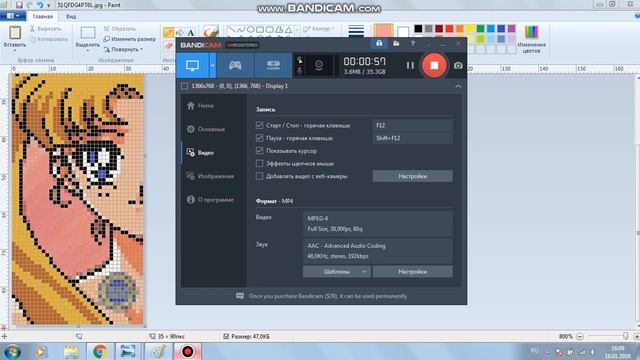
Task: Switch to Paint taskbar button
Action: coord(158,351)
